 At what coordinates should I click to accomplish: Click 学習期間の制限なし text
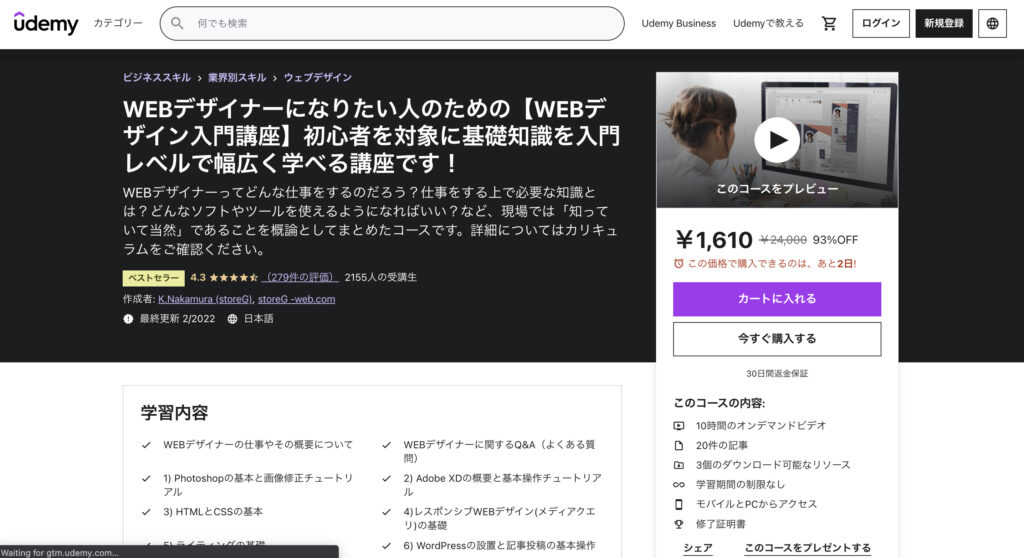pos(740,485)
